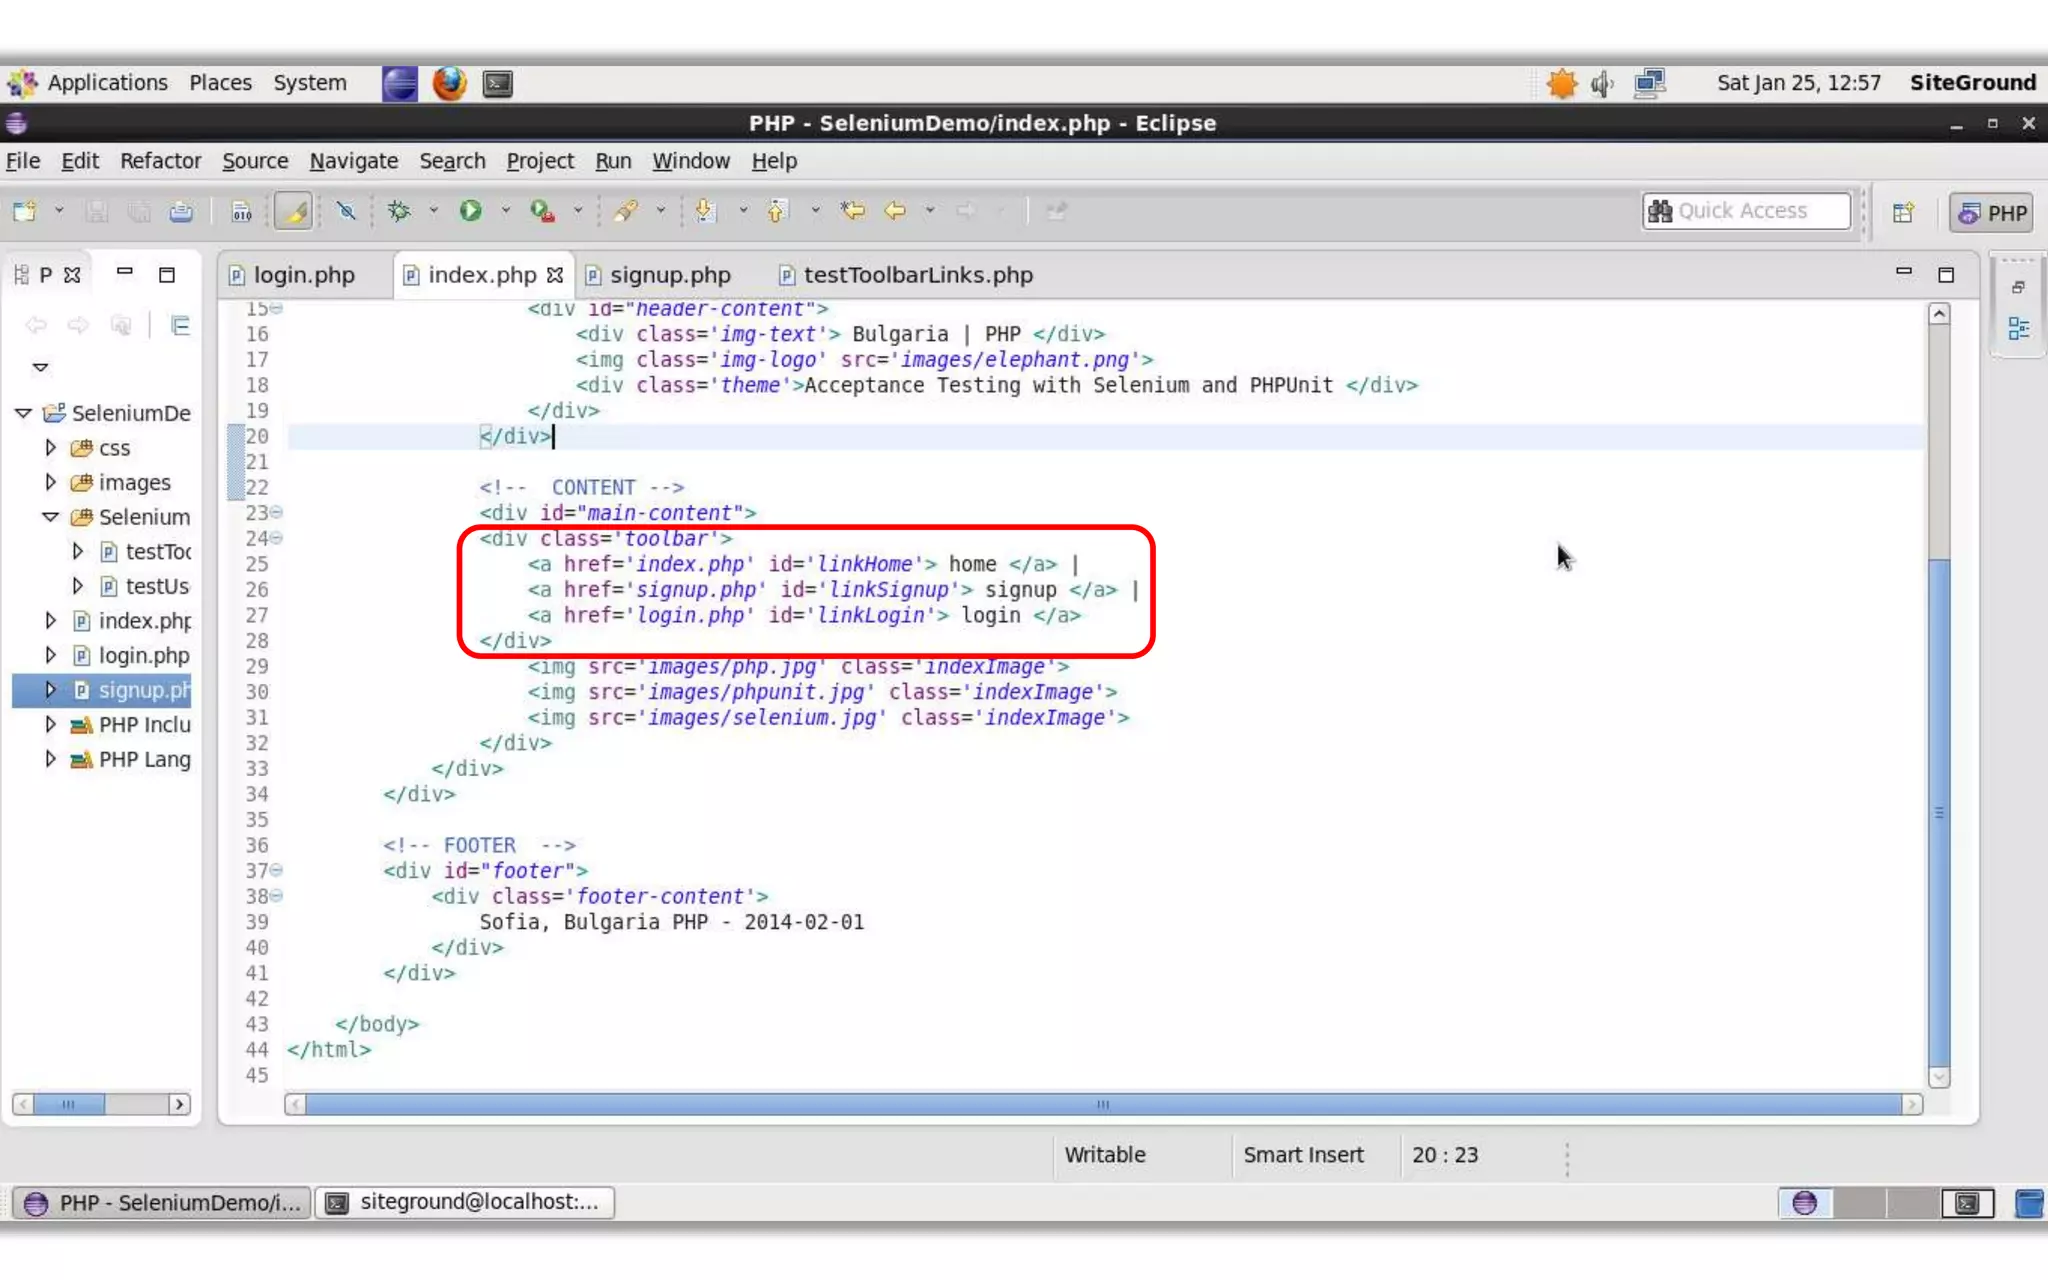Switch to PHP perspective button

pos(1992,212)
